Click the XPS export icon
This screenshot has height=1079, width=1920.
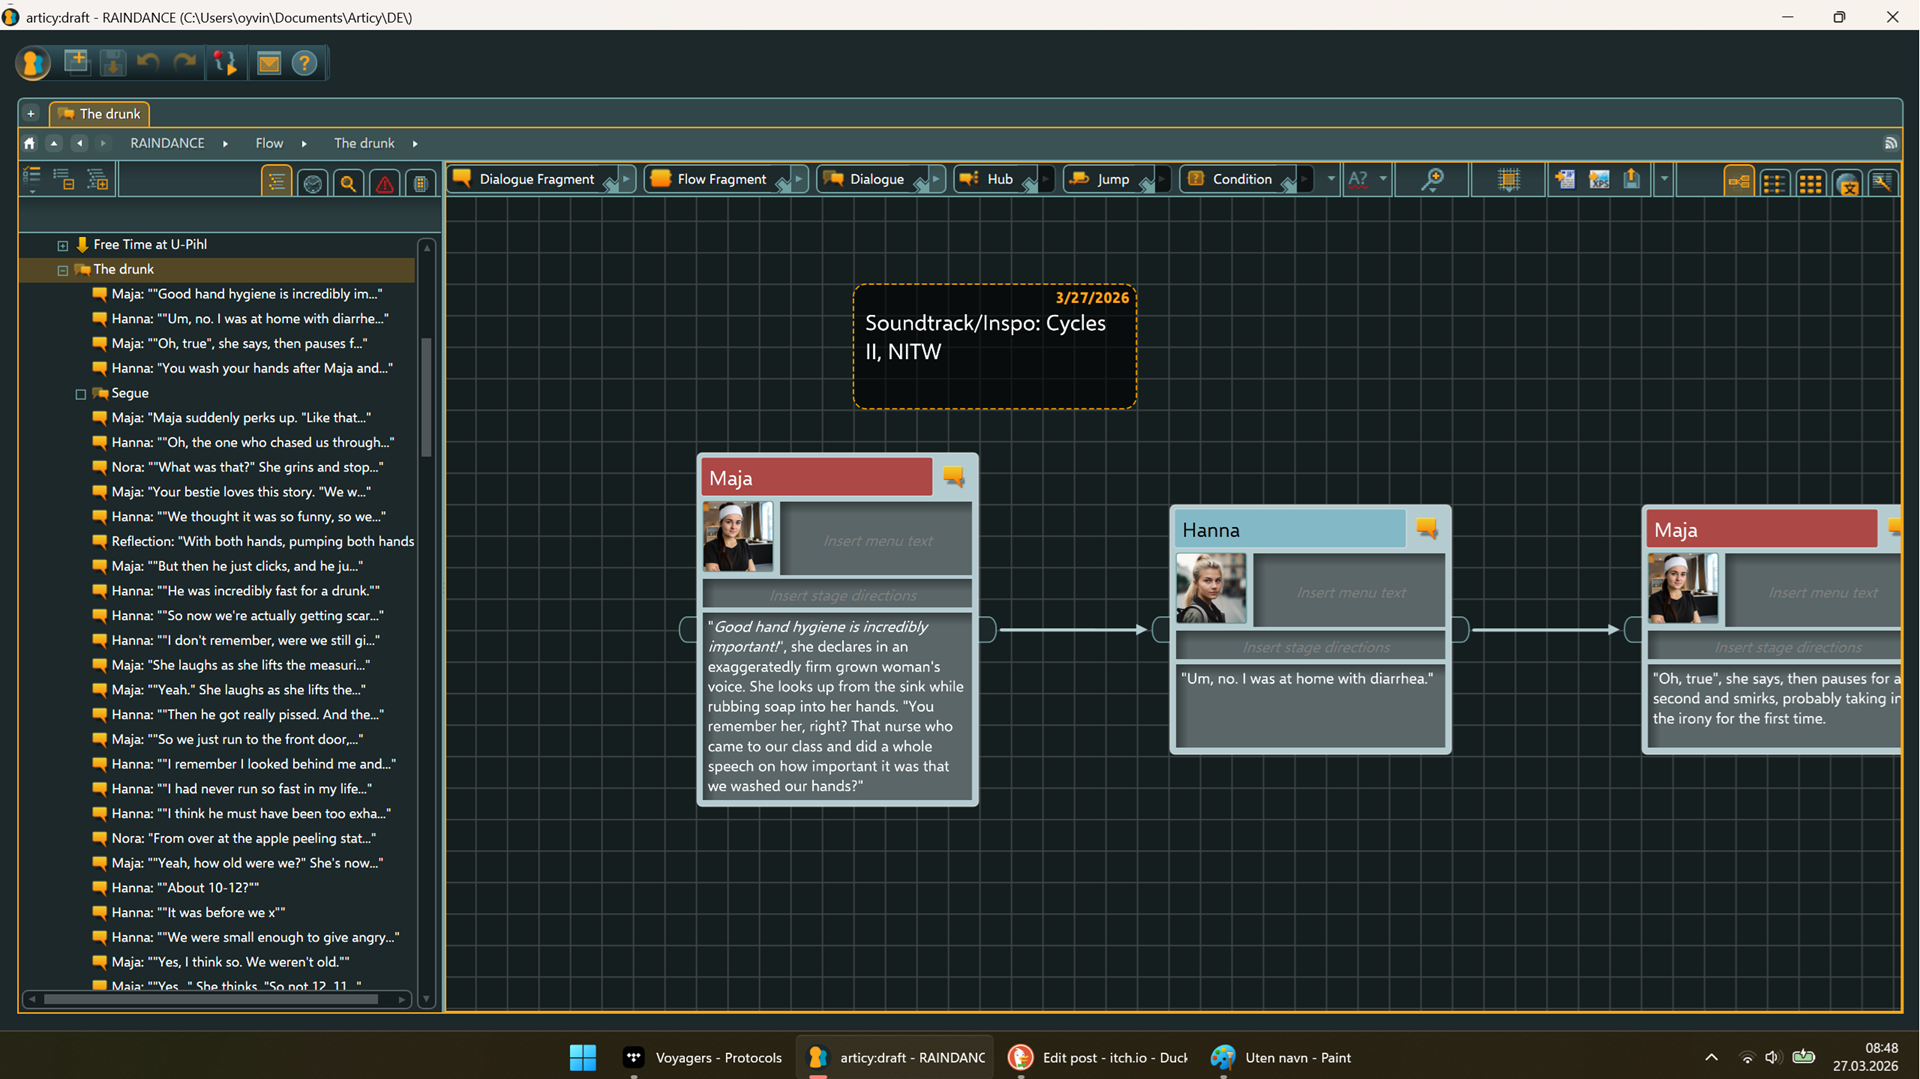click(1599, 180)
